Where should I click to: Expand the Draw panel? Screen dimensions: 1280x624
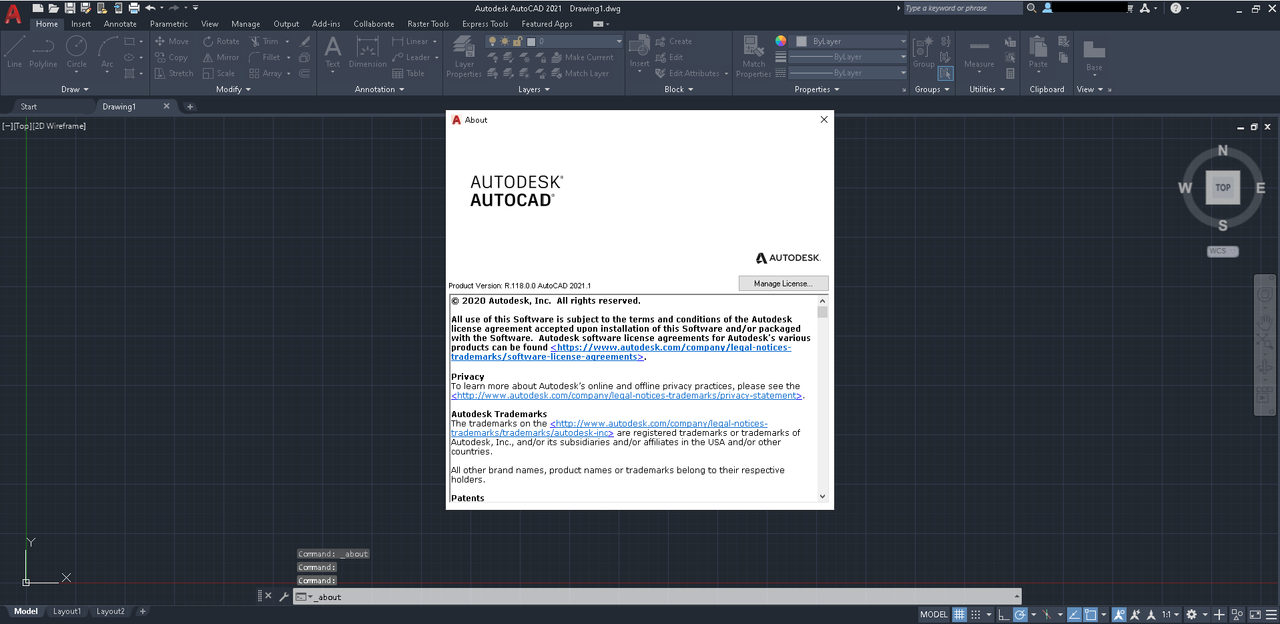pos(75,89)
